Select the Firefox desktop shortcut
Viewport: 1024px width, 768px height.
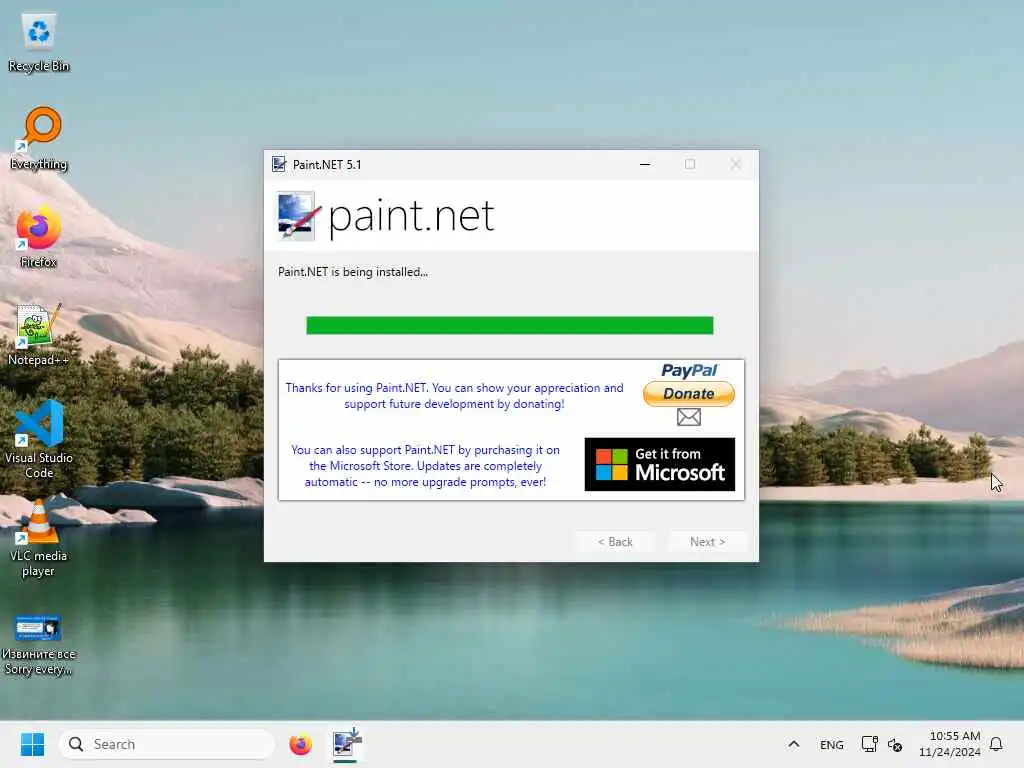39,237
